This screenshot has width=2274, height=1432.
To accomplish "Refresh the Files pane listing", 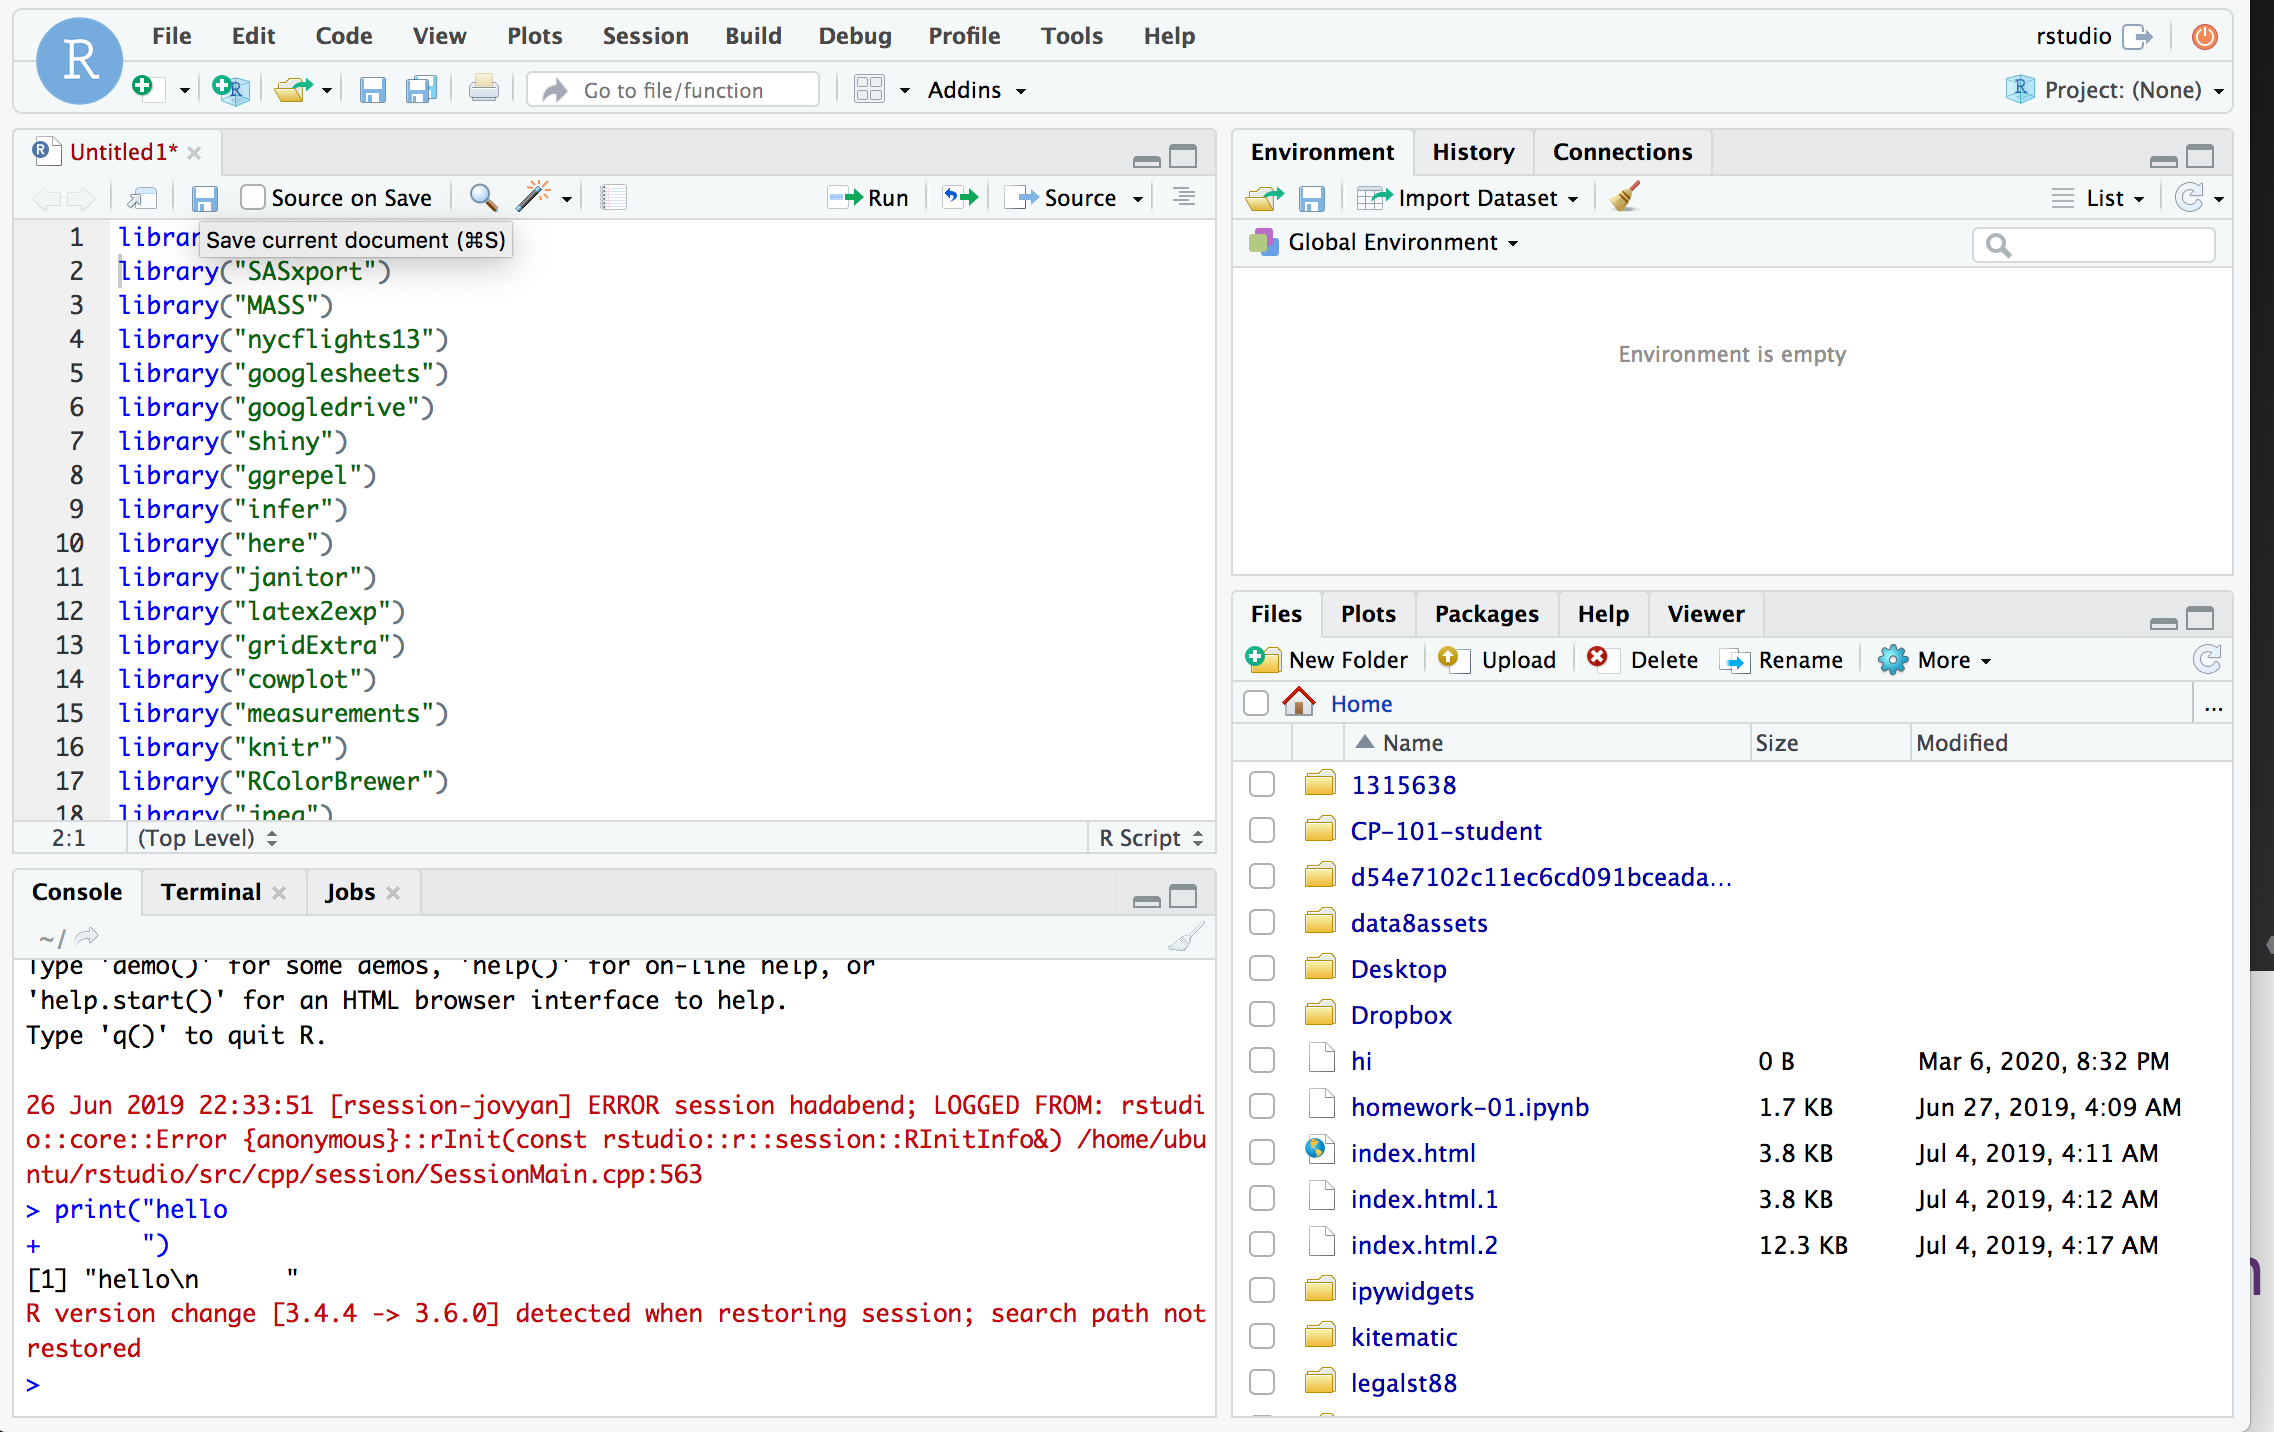I will click(x=2208, y=659).
